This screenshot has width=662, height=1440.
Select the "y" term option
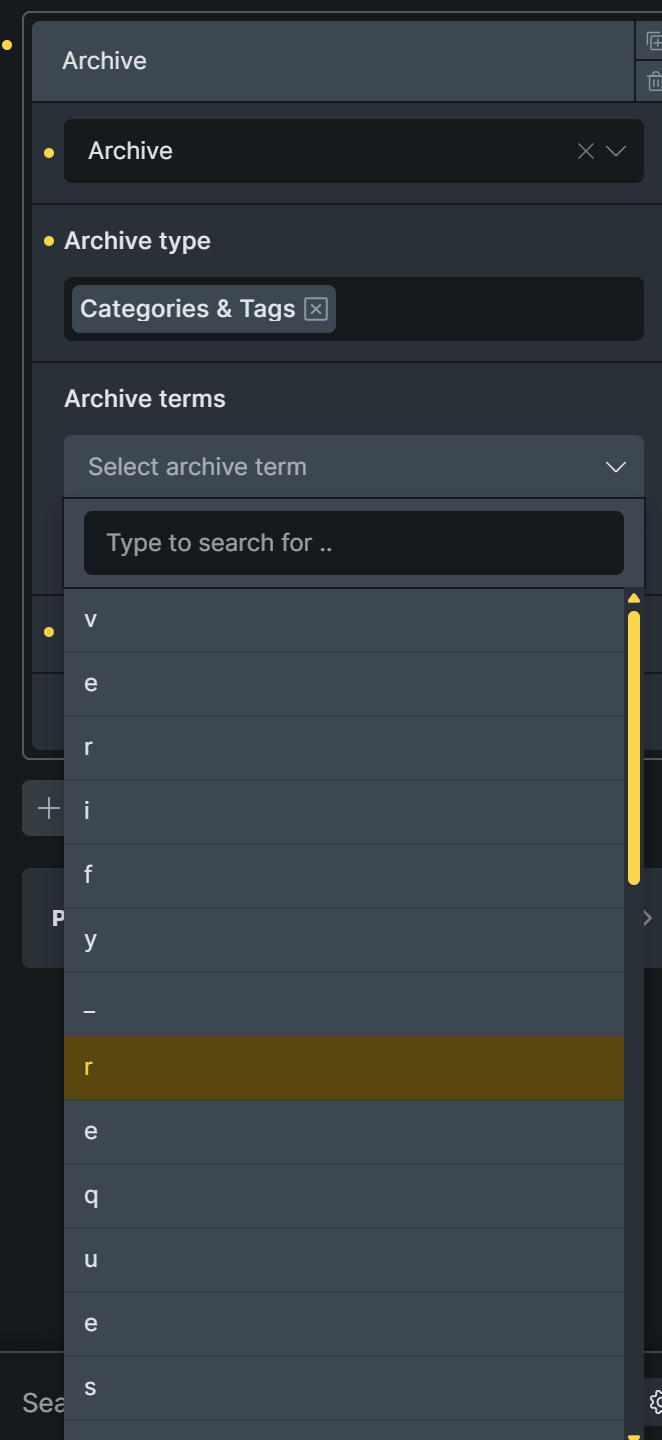point(344,940)
